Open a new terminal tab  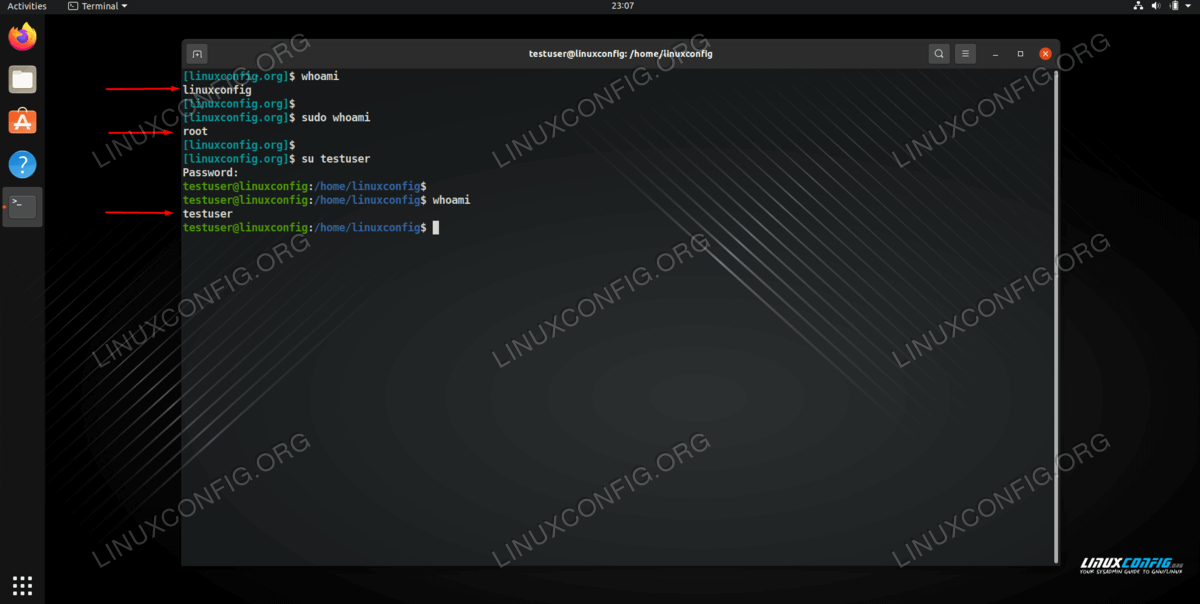pos(197,53)
